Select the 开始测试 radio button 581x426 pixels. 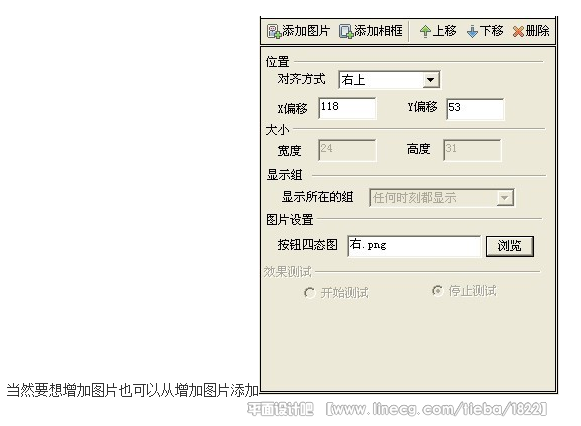point(309,293)
